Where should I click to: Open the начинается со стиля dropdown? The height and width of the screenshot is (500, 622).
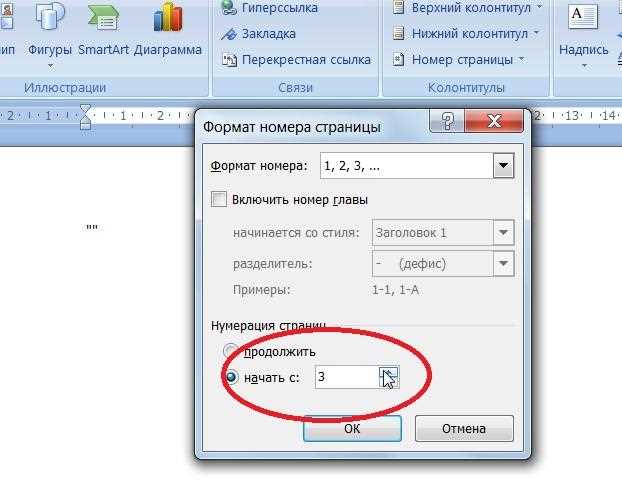(x=503, y=233)
